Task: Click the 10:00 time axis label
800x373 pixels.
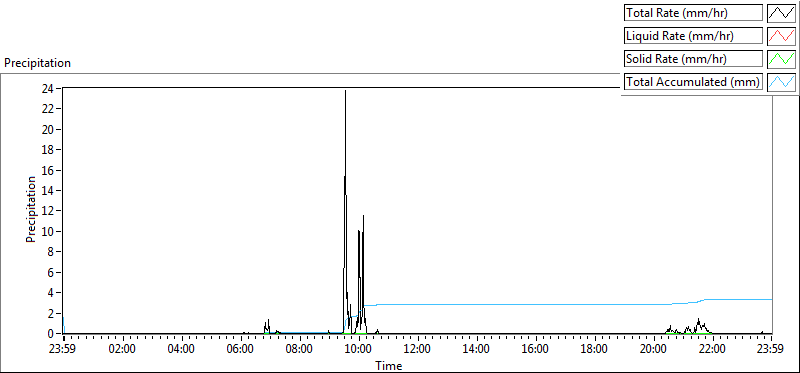Action: (359, 350)
